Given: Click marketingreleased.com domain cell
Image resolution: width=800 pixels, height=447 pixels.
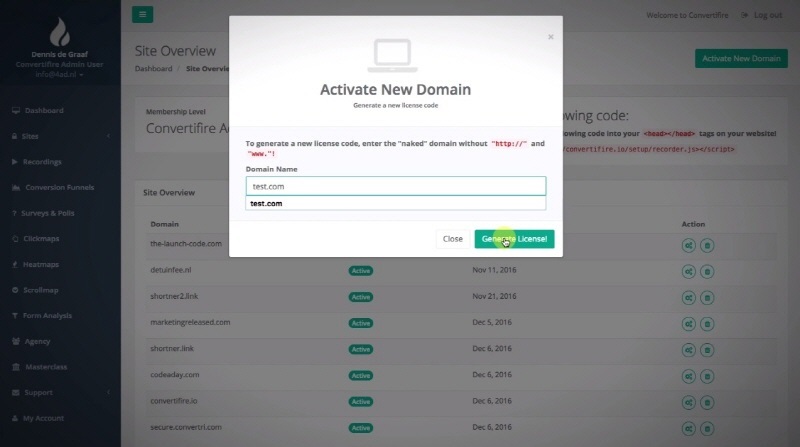Looking at the screenshot, I should 190,322.
